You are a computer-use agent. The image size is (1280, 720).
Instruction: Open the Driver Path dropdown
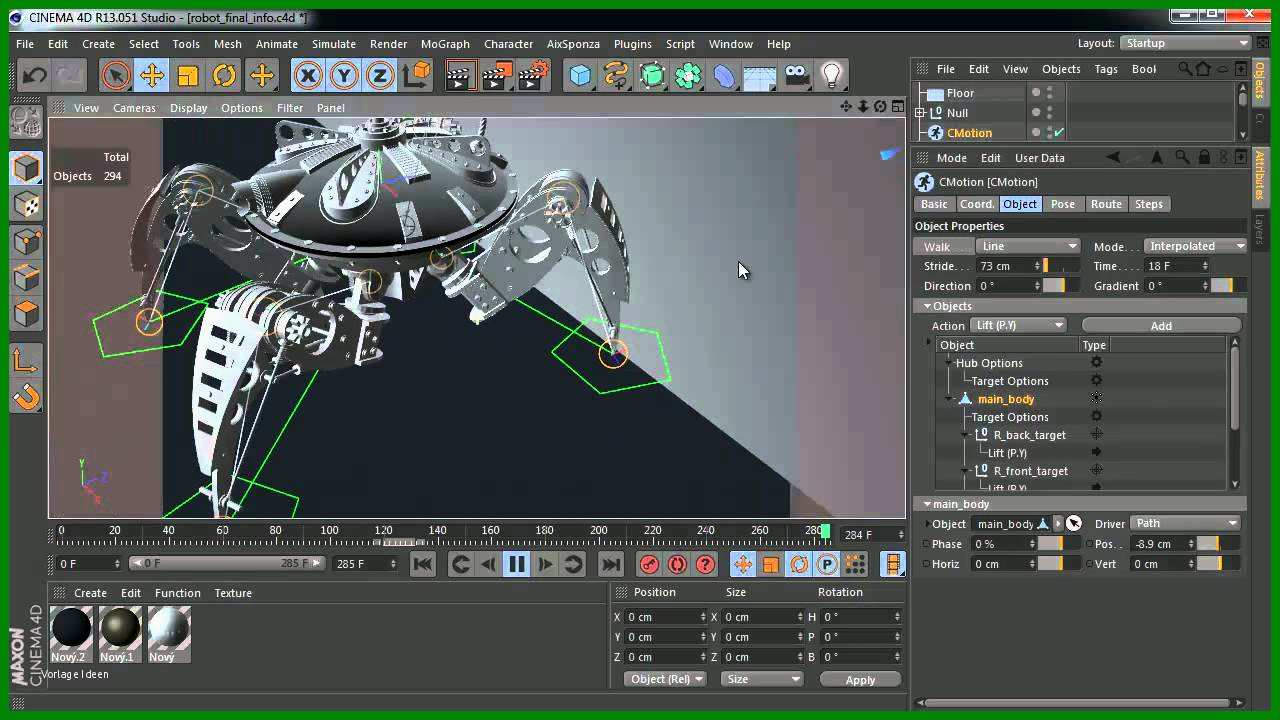(x=1185, y=523)
